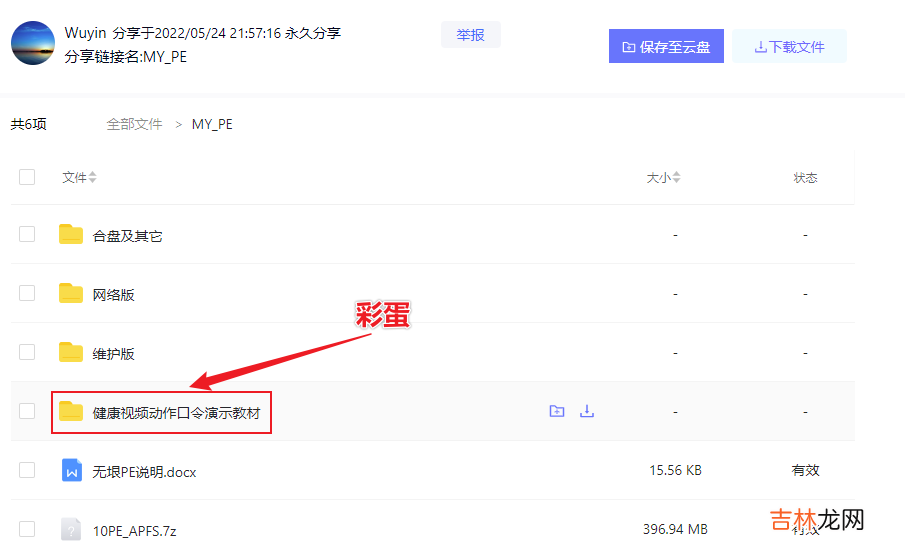Check the box for 合盘及其它 folder
This screenshot has width=905, height=555.
point(27,235)
